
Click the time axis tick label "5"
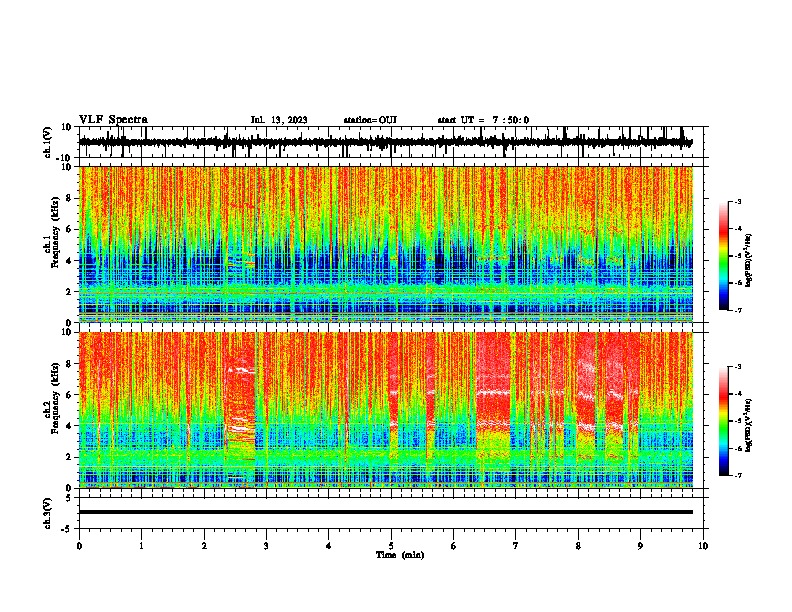pyautogui.click(x=391, y=546)
